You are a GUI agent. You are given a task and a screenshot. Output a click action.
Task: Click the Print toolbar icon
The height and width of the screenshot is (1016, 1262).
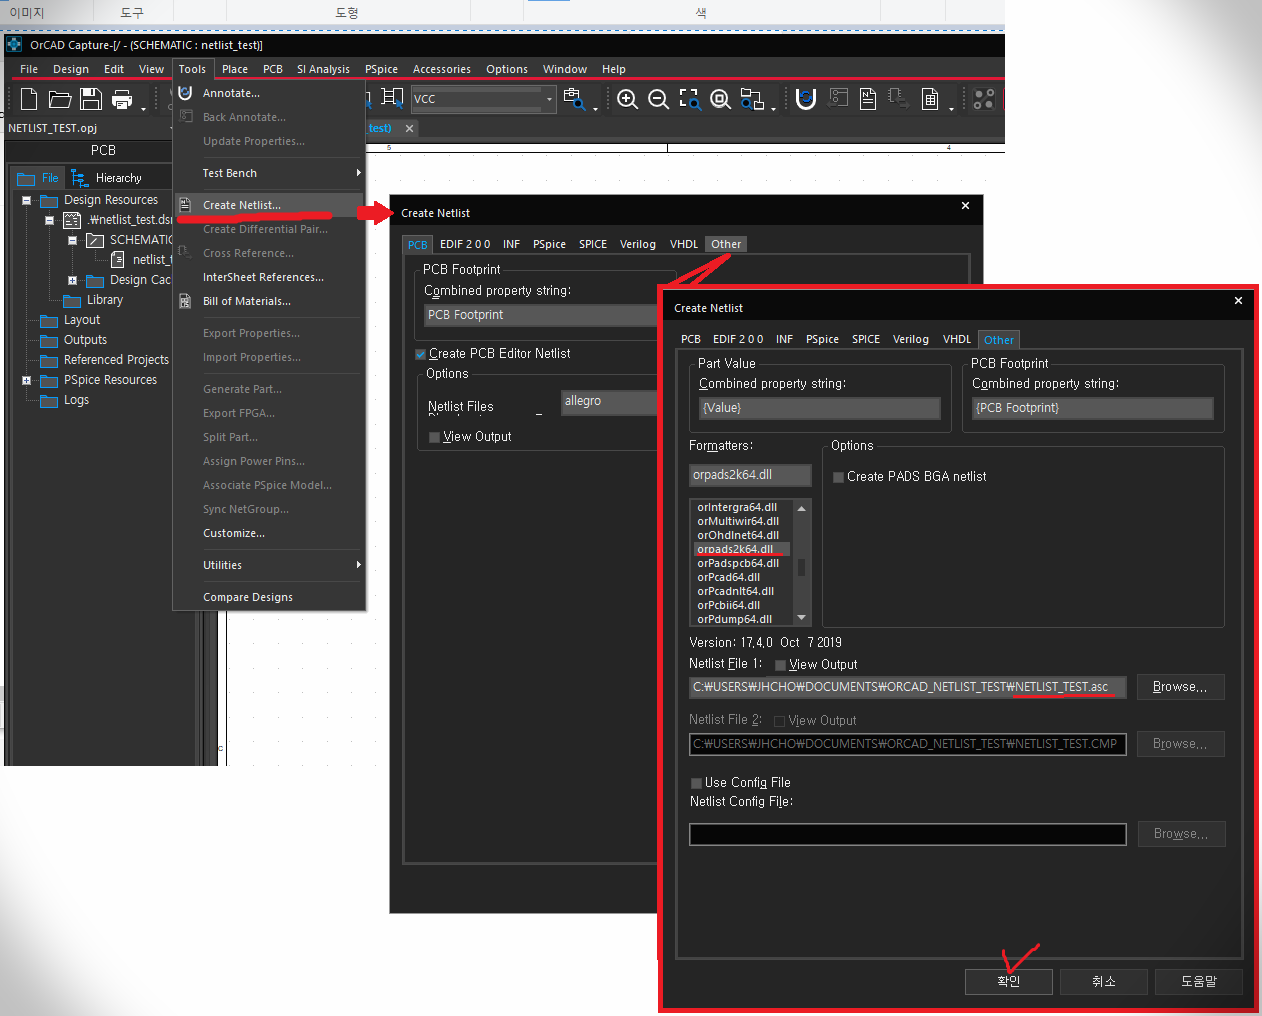click(x=122, y=99)
